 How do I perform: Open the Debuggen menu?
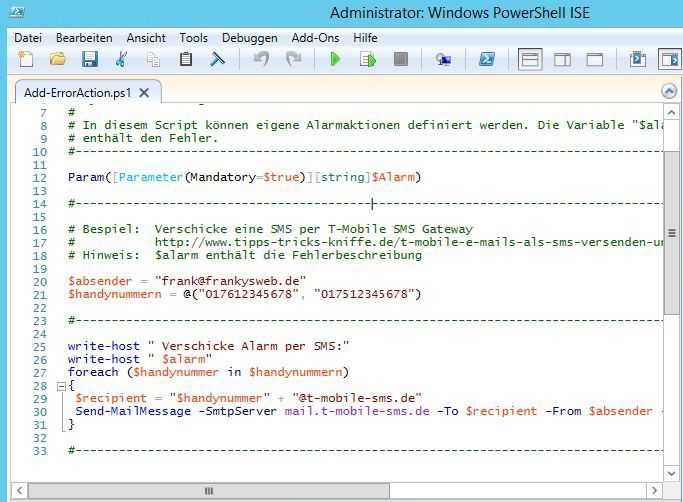[x=249, y=37]
